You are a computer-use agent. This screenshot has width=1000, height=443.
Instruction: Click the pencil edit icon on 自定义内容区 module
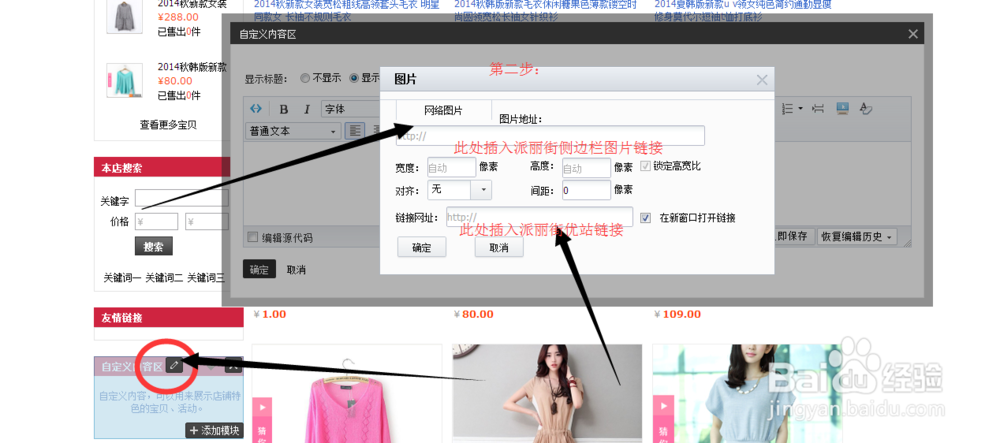coord(174,365)
